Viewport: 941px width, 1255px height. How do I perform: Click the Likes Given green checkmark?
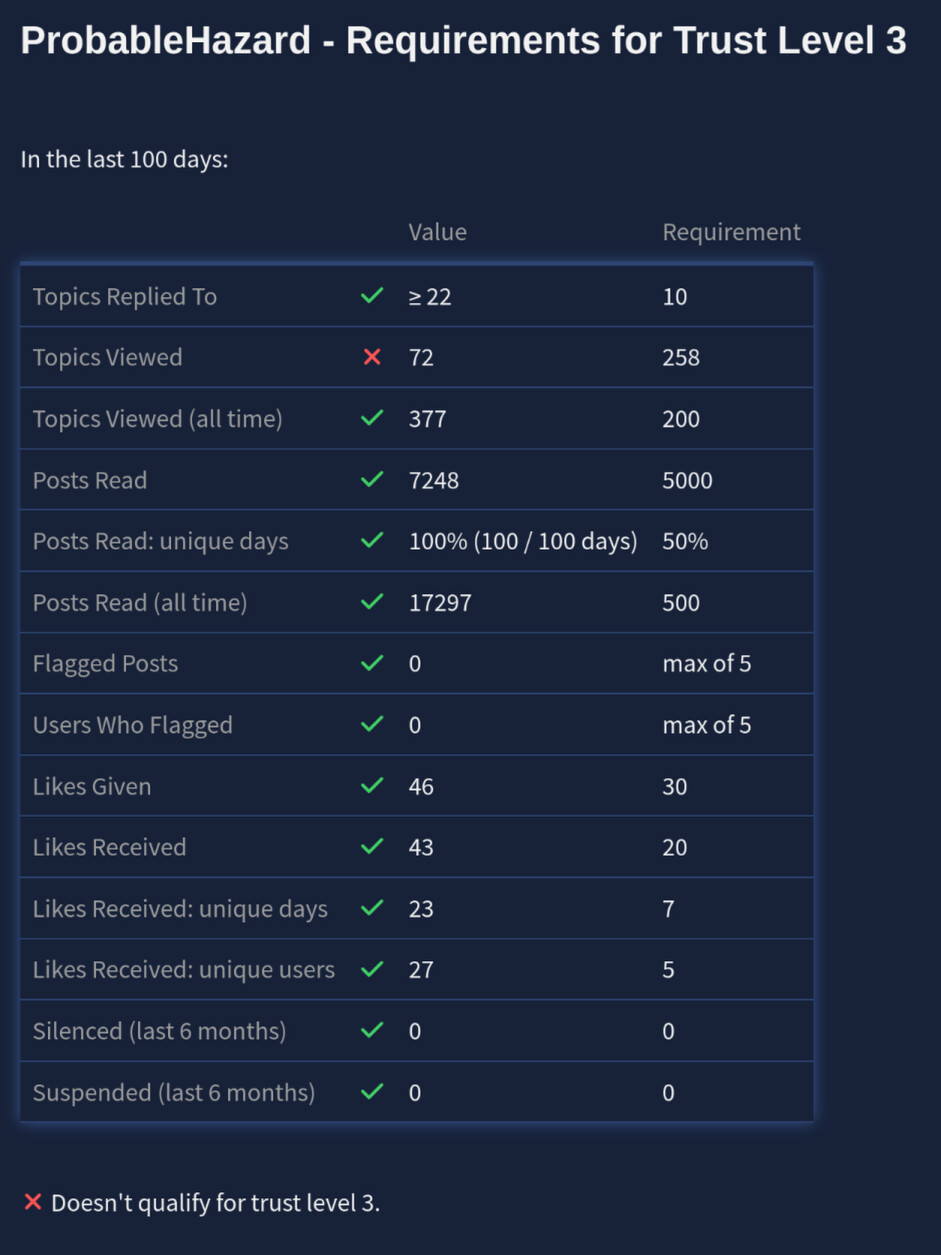click(x=372, y=786)
